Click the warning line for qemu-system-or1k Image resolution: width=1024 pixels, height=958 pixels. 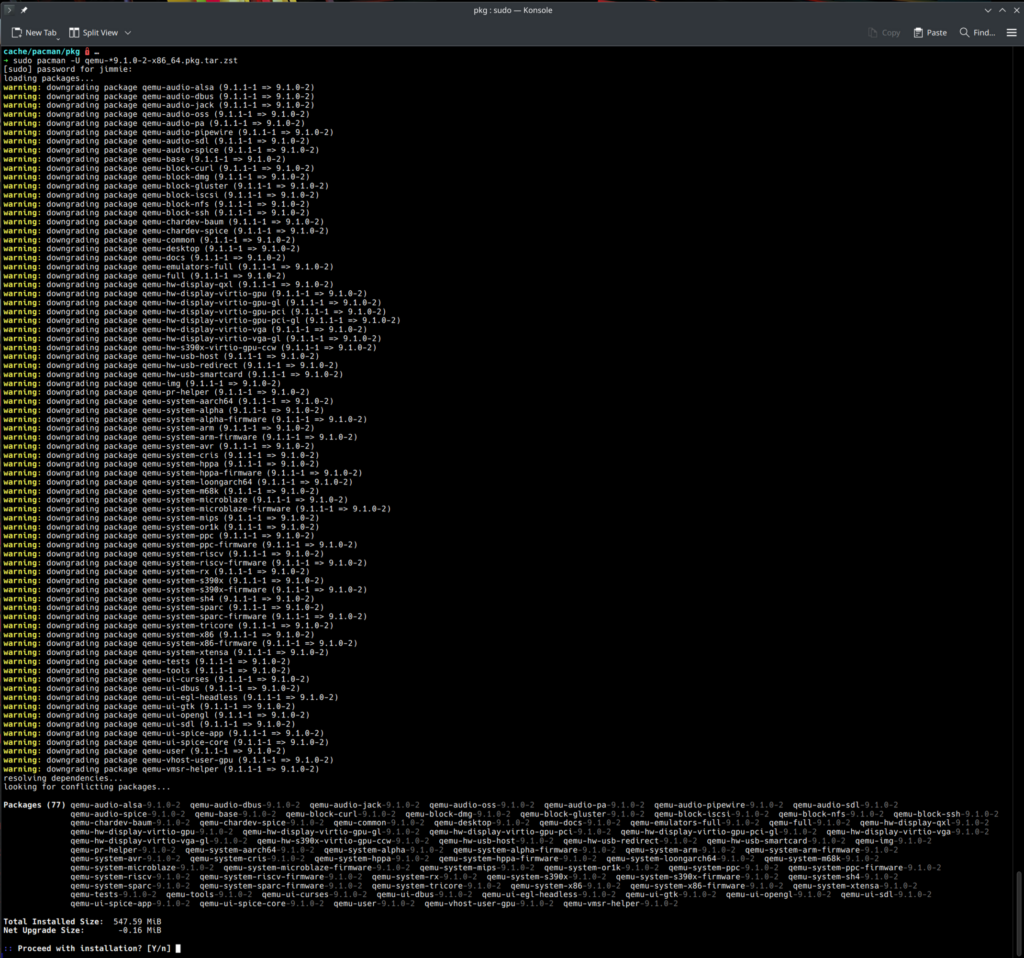click(x=161, y=527)
